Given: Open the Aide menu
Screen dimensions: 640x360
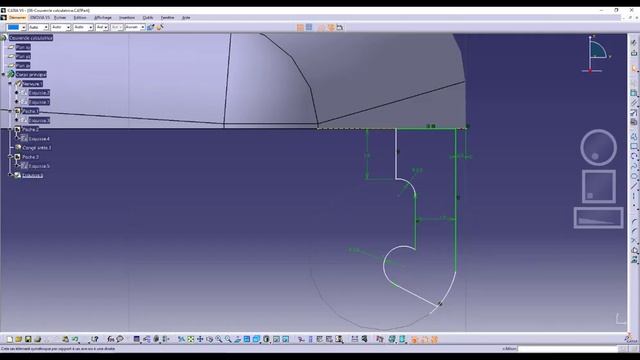Looking at the screenshot, I should tap(186, 18).
